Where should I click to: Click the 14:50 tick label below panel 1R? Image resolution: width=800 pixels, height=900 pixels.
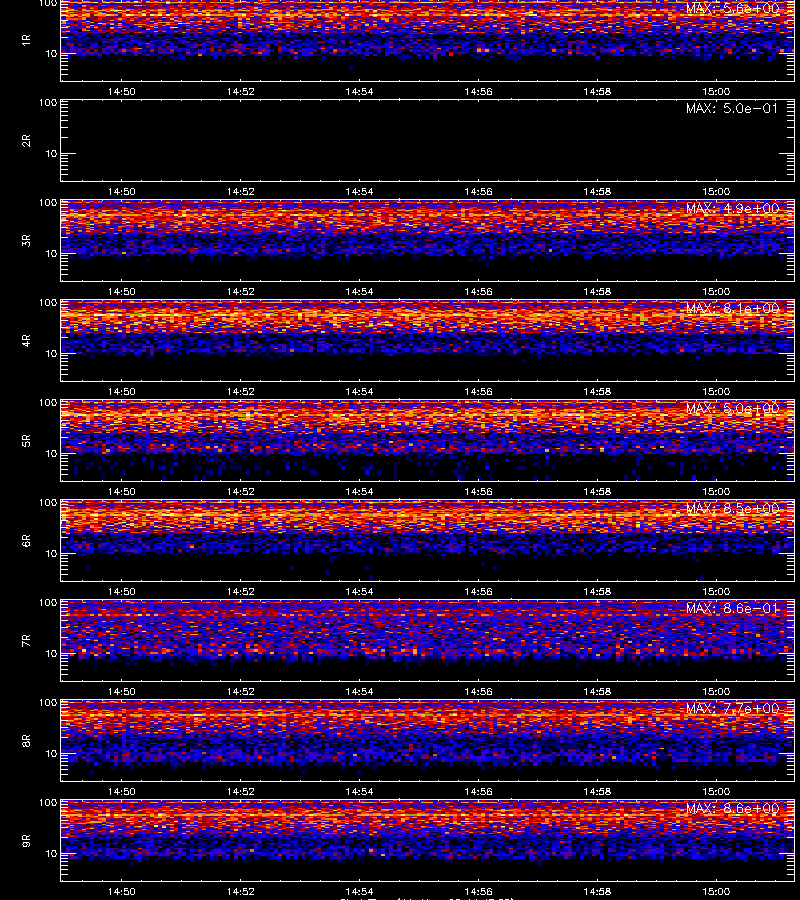[x=122, y=92]
